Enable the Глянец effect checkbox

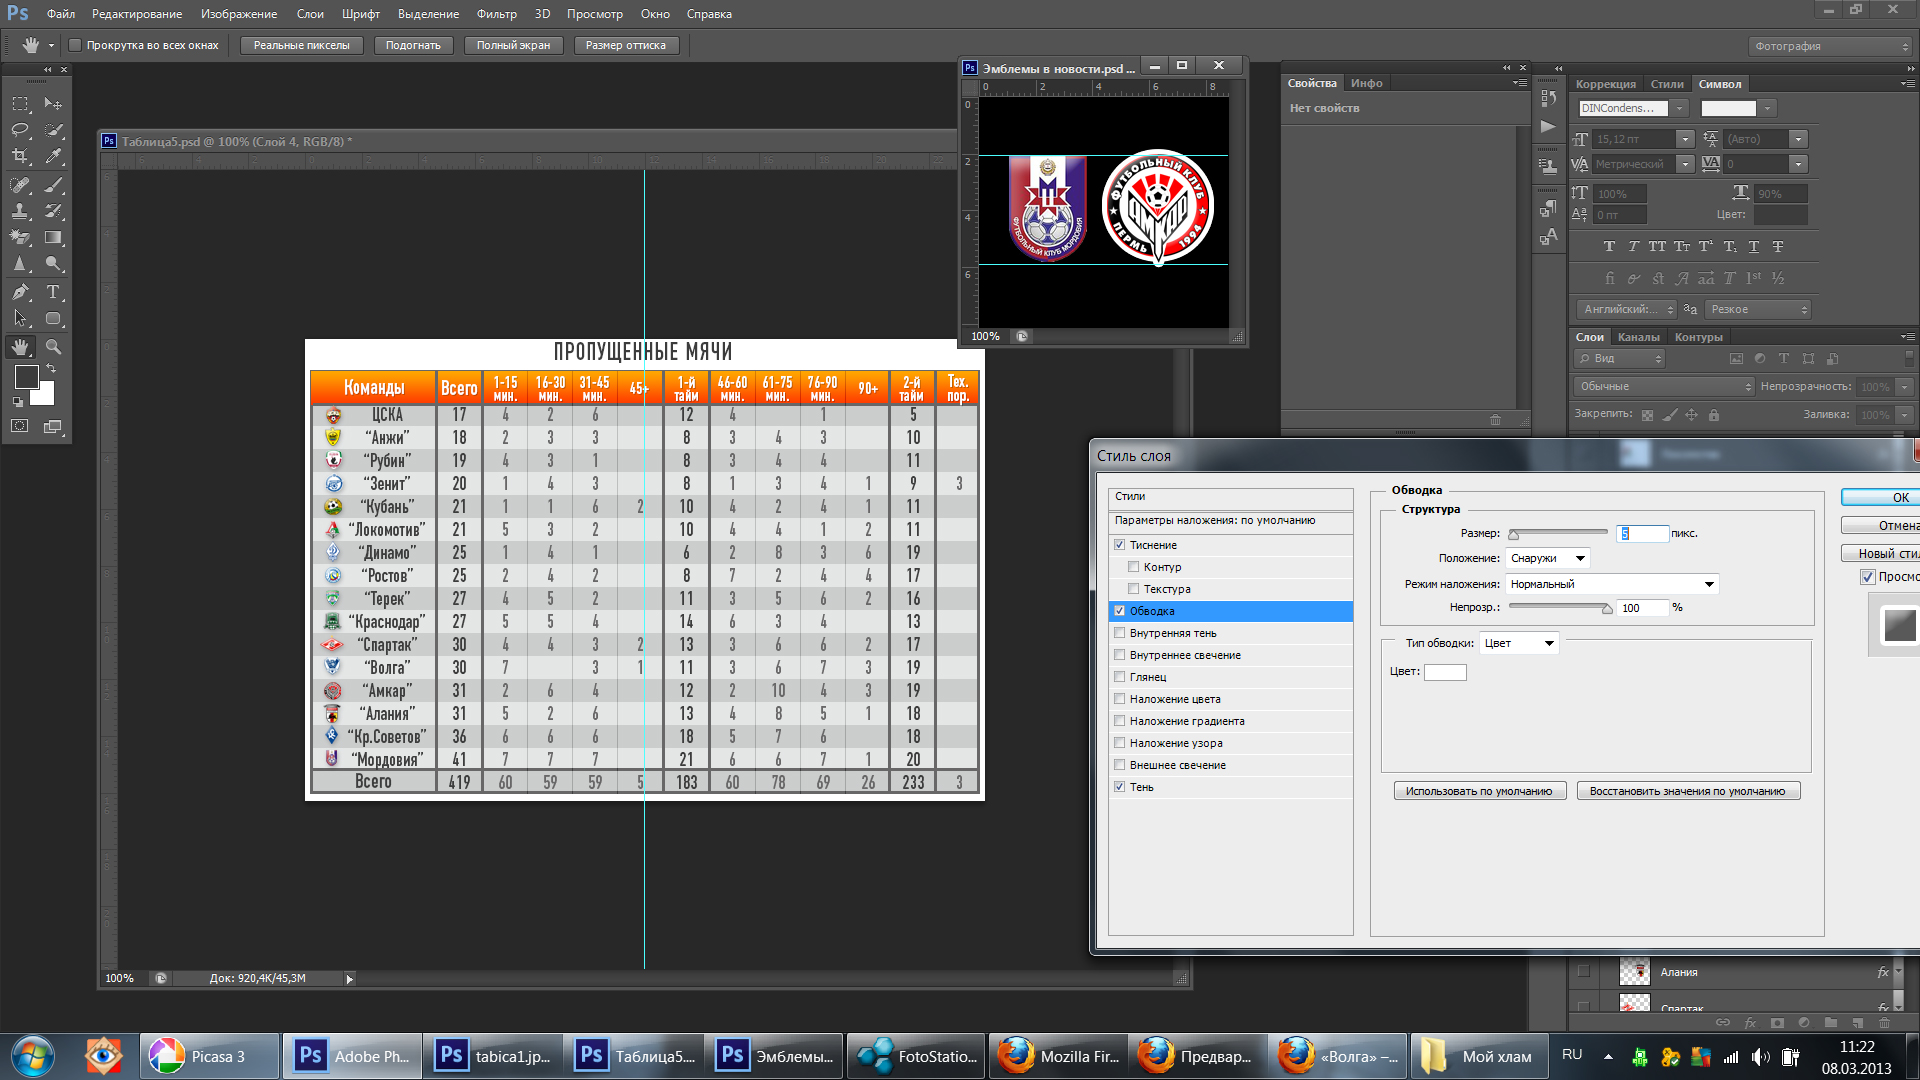point(1119,677)
